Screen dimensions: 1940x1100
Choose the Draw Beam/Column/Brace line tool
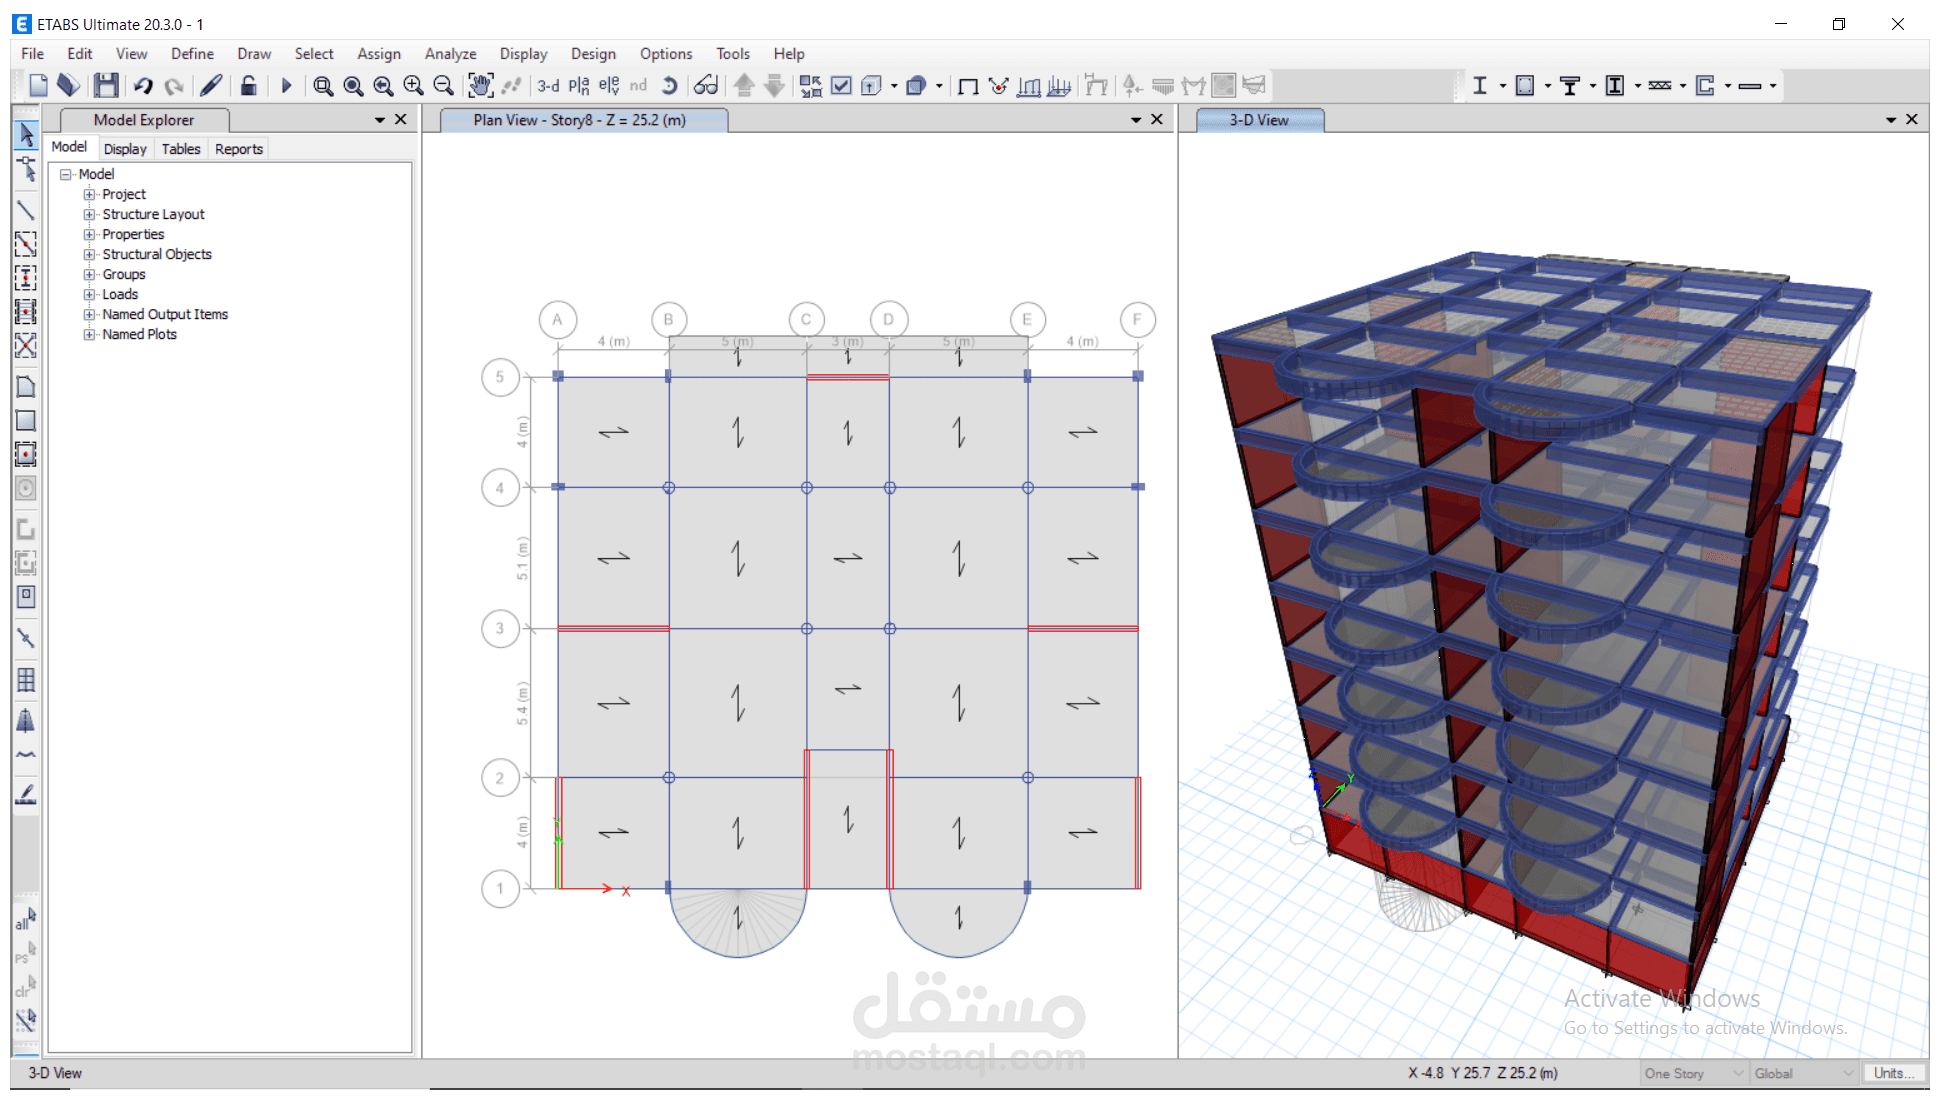point(26,210)
